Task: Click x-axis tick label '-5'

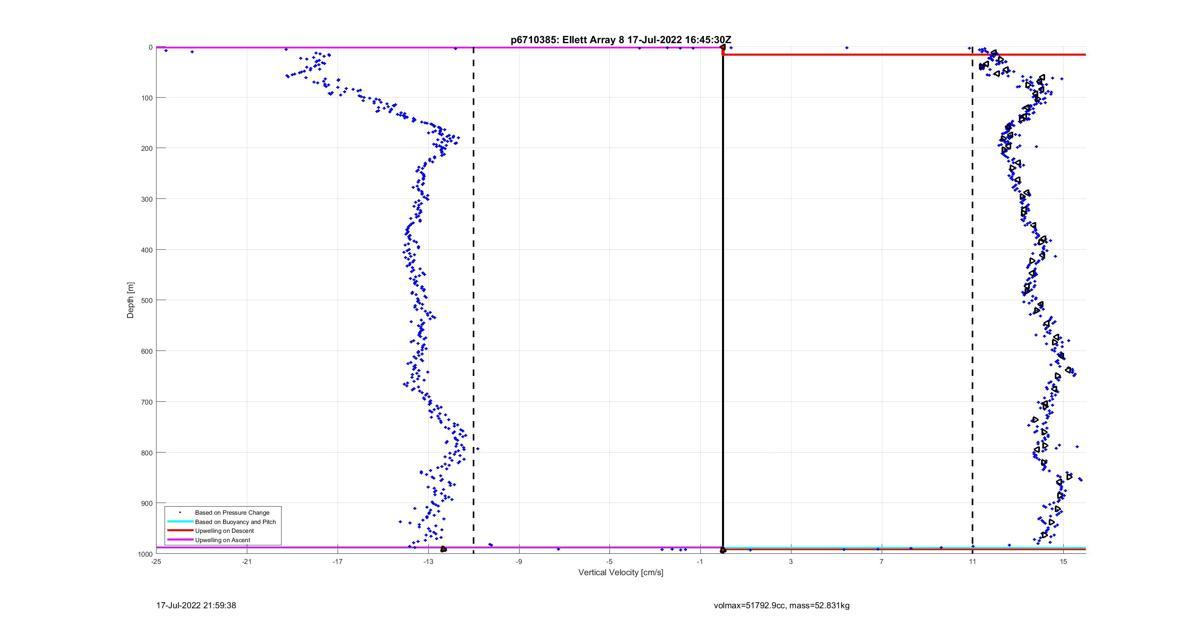Action: click(609, 562)
